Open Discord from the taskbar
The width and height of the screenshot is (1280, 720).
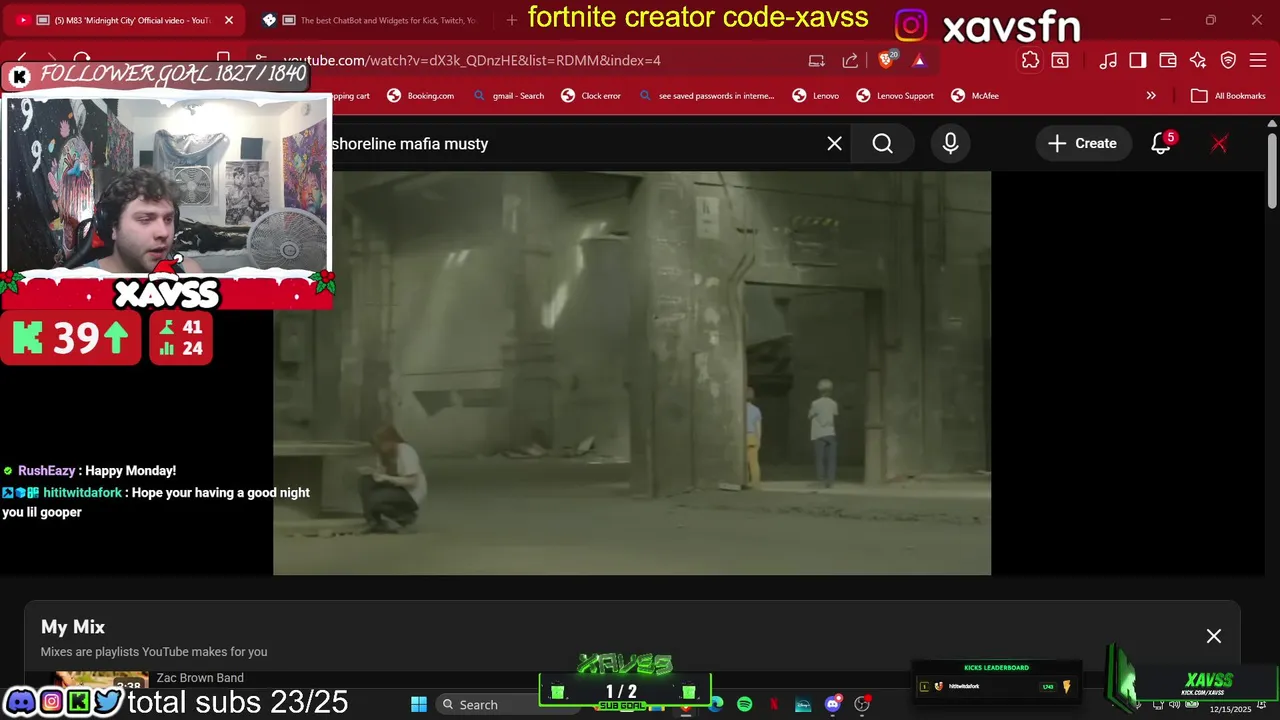click(x=833, y=704)
